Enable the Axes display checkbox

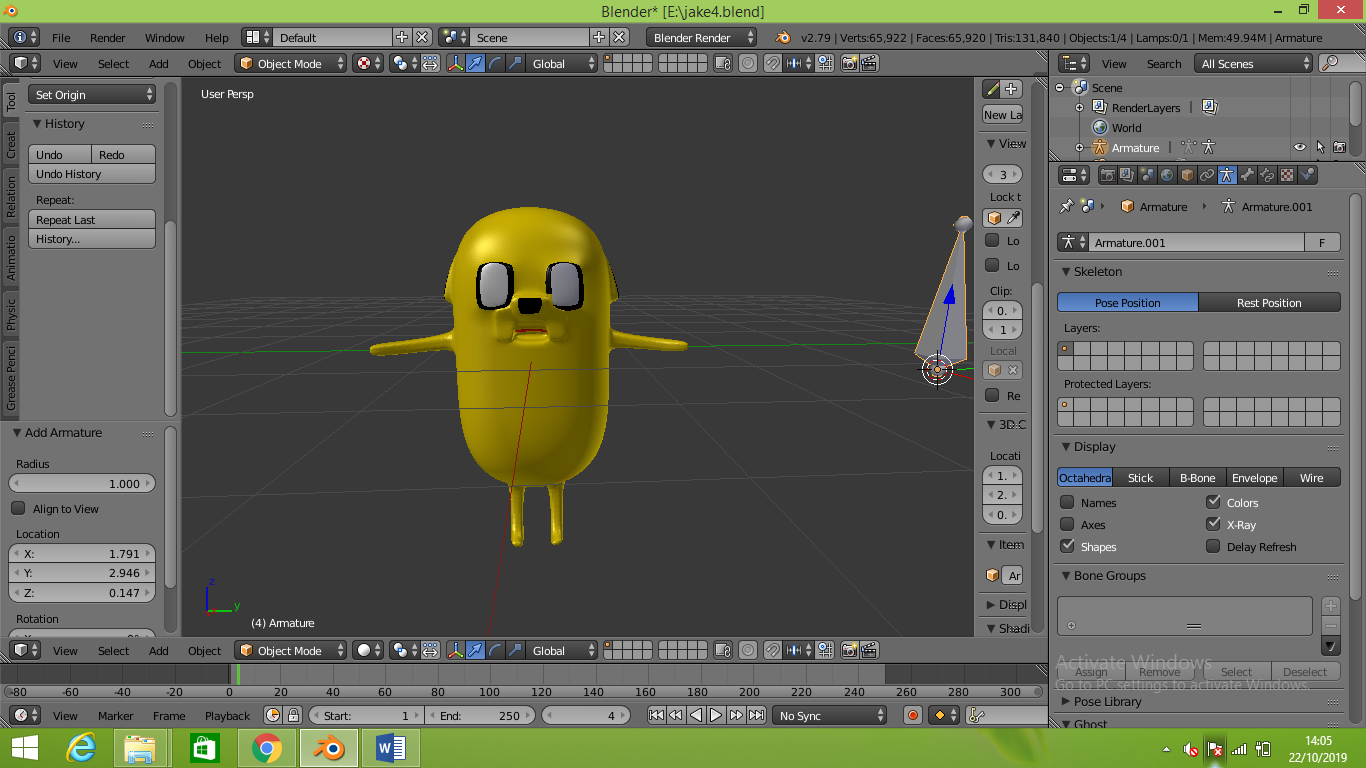point(1067,524)
